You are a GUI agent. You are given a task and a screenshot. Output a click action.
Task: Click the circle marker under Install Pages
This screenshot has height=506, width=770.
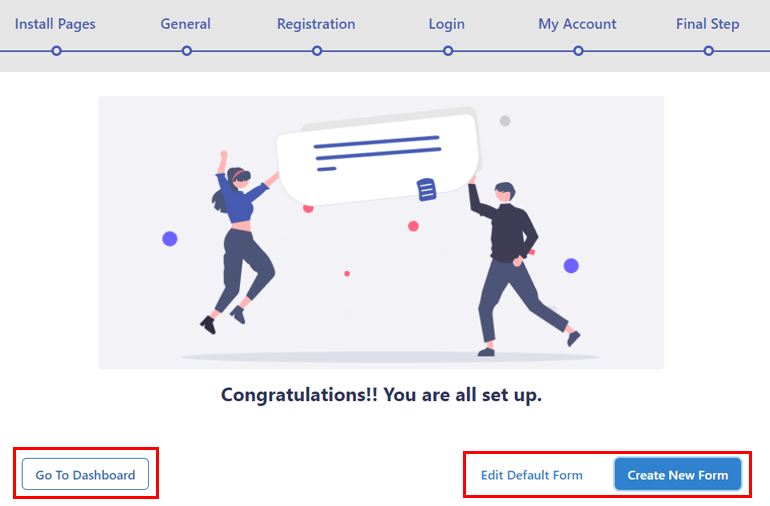click(56, 51)
